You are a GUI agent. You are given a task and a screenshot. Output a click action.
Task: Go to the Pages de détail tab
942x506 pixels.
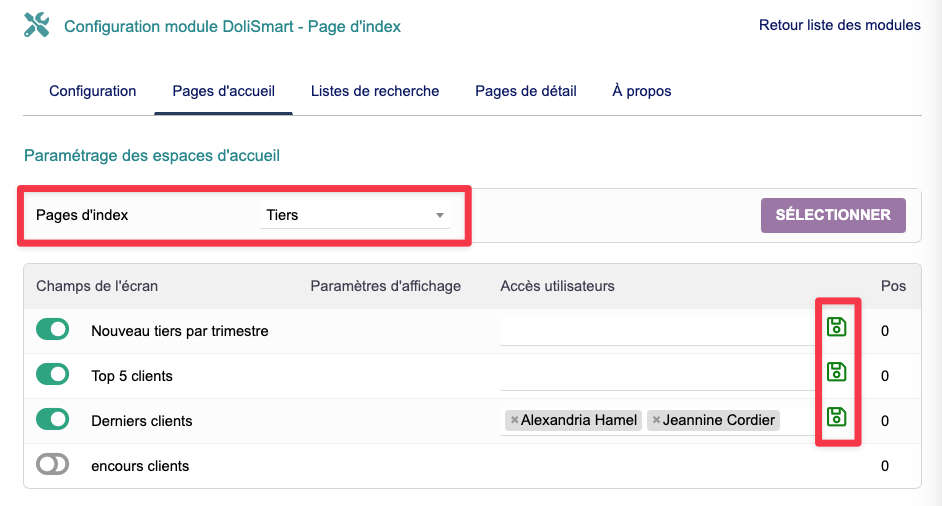pyautogui.click(x=526, y=91)
